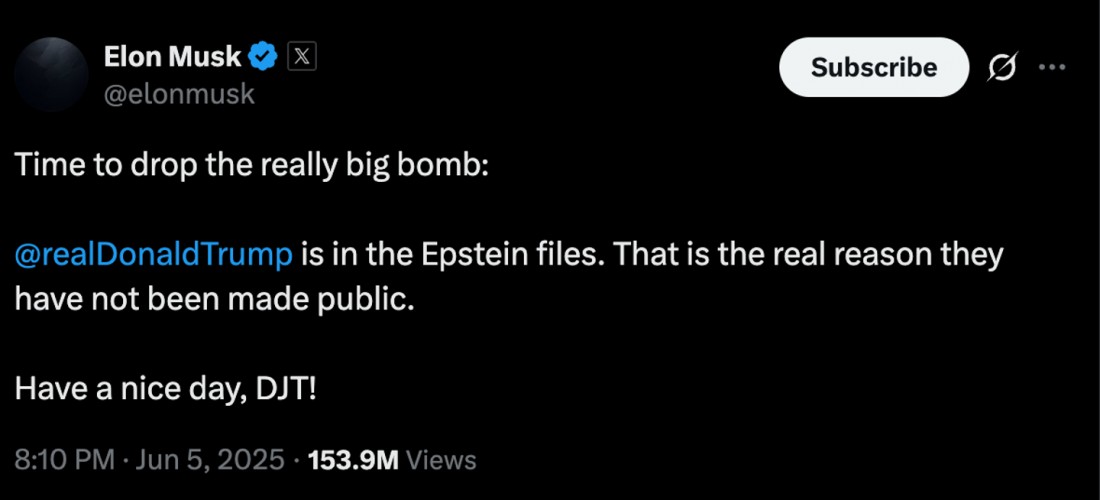Click the Subscribe button
This screenshot has width=1100, height=500.
873,67
